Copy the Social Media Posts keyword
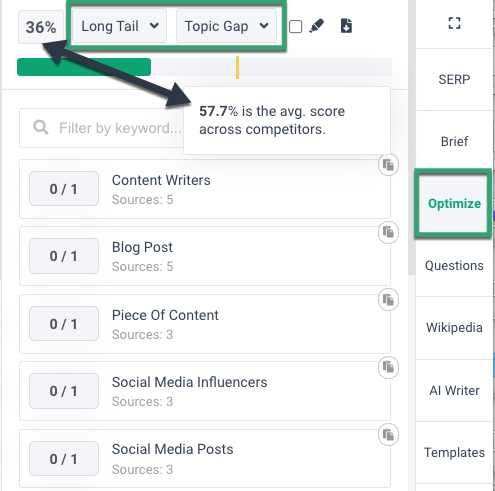 point(388,435)
